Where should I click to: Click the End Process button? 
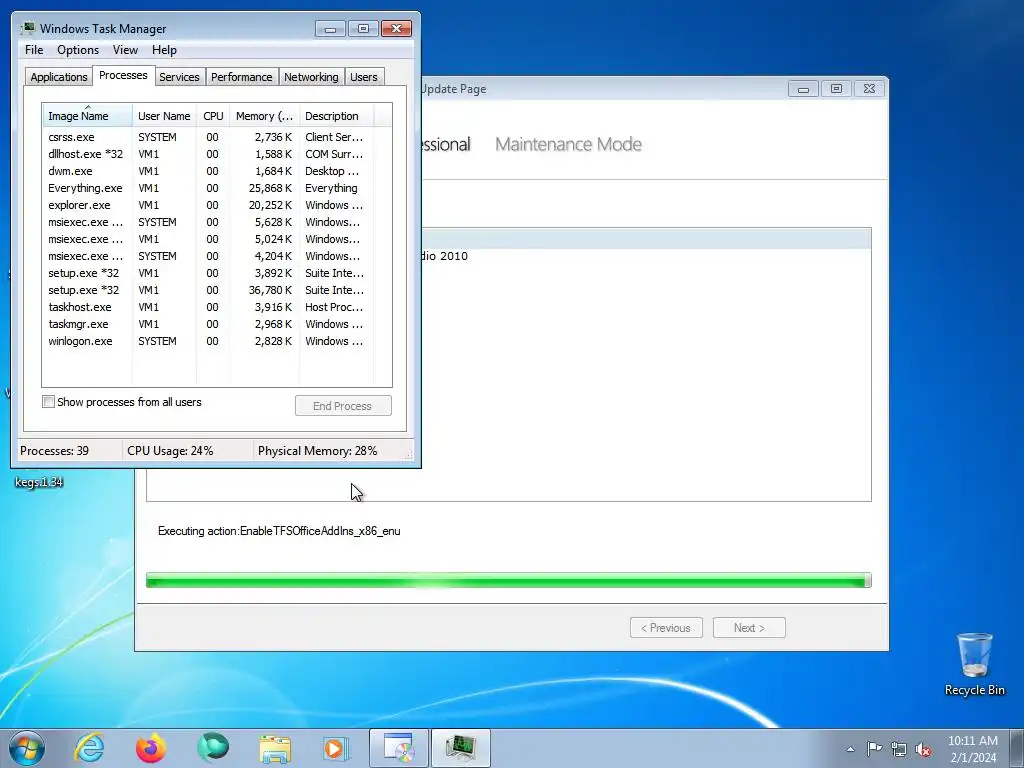click(x=343, y=406)
